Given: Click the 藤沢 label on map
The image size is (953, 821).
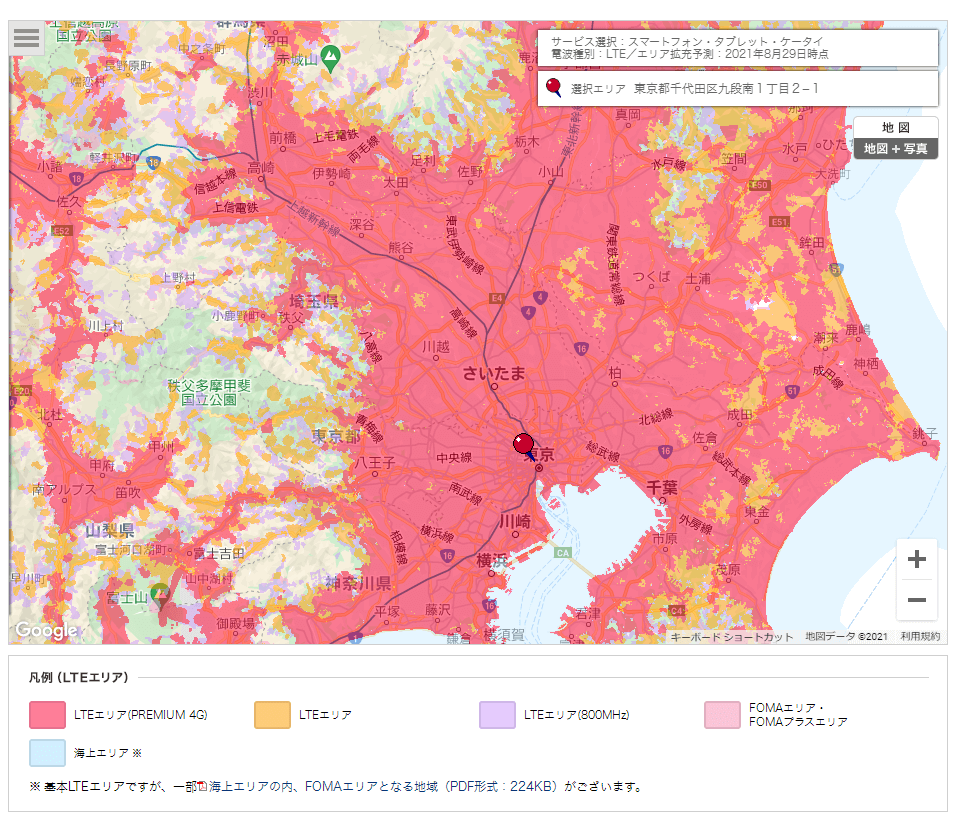Looking at the screenshot, I should tap(438, 610).
